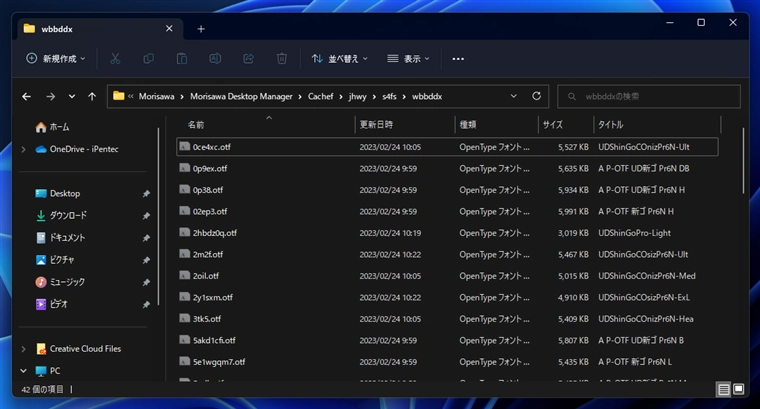760x409 pixels.
Task: Go back with the left arrow
Action: (x=27, y=96)
